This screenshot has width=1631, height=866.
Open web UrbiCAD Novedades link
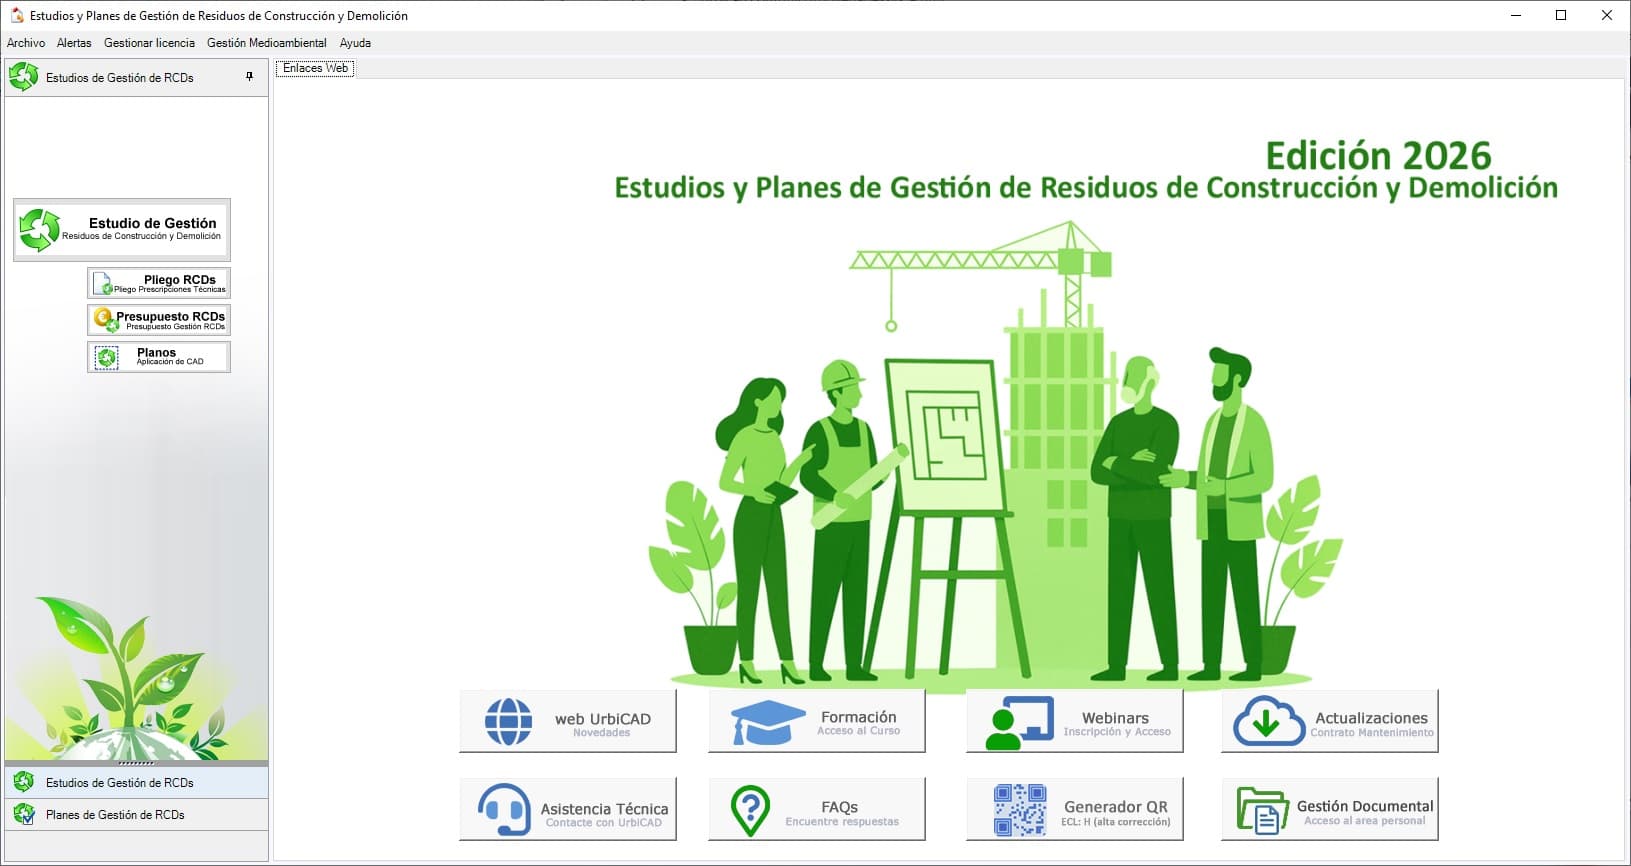click(x=568, y=721)
